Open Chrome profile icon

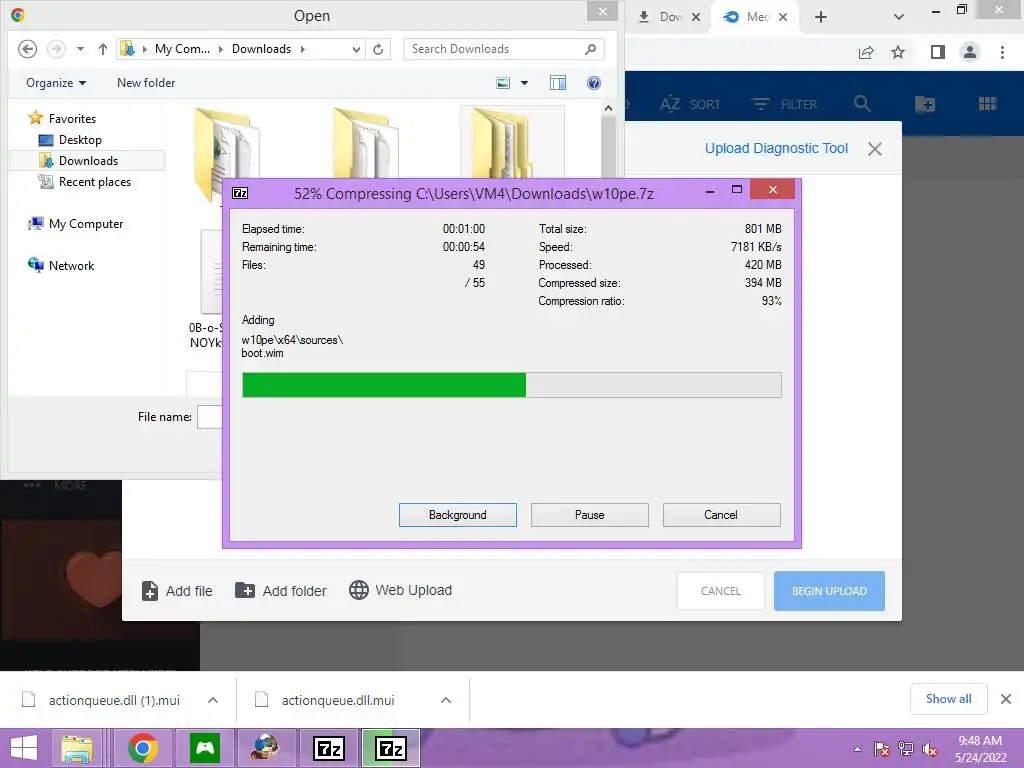pyautogui.click(x=970, y=52)
